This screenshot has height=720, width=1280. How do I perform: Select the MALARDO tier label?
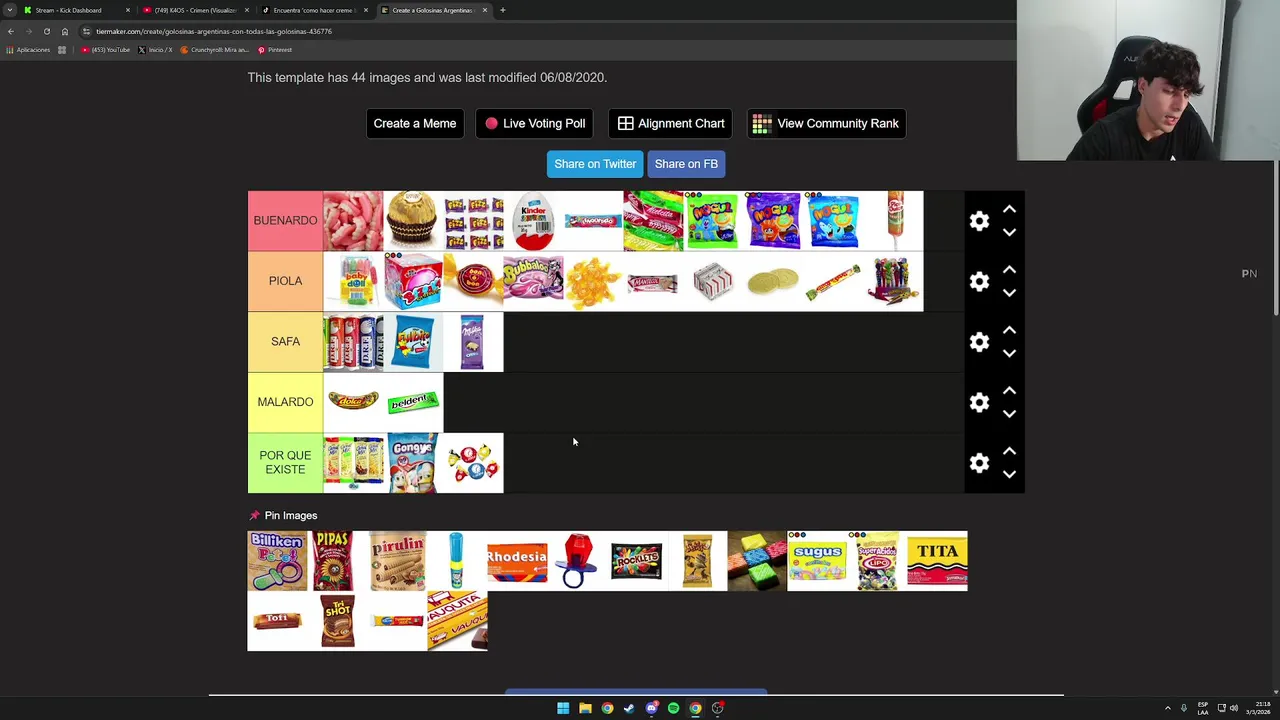(285, 402)
